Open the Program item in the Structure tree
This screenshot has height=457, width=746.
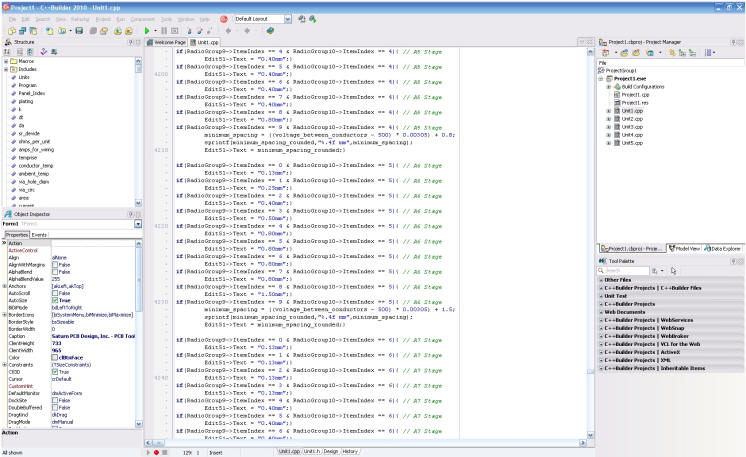[x=27, y=85]
